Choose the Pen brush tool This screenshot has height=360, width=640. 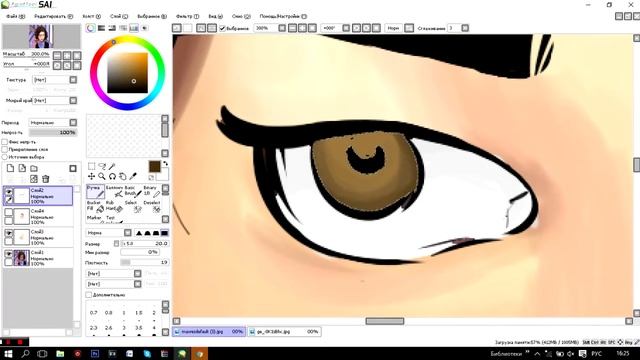pyautogui.click(x=95, y=191)
